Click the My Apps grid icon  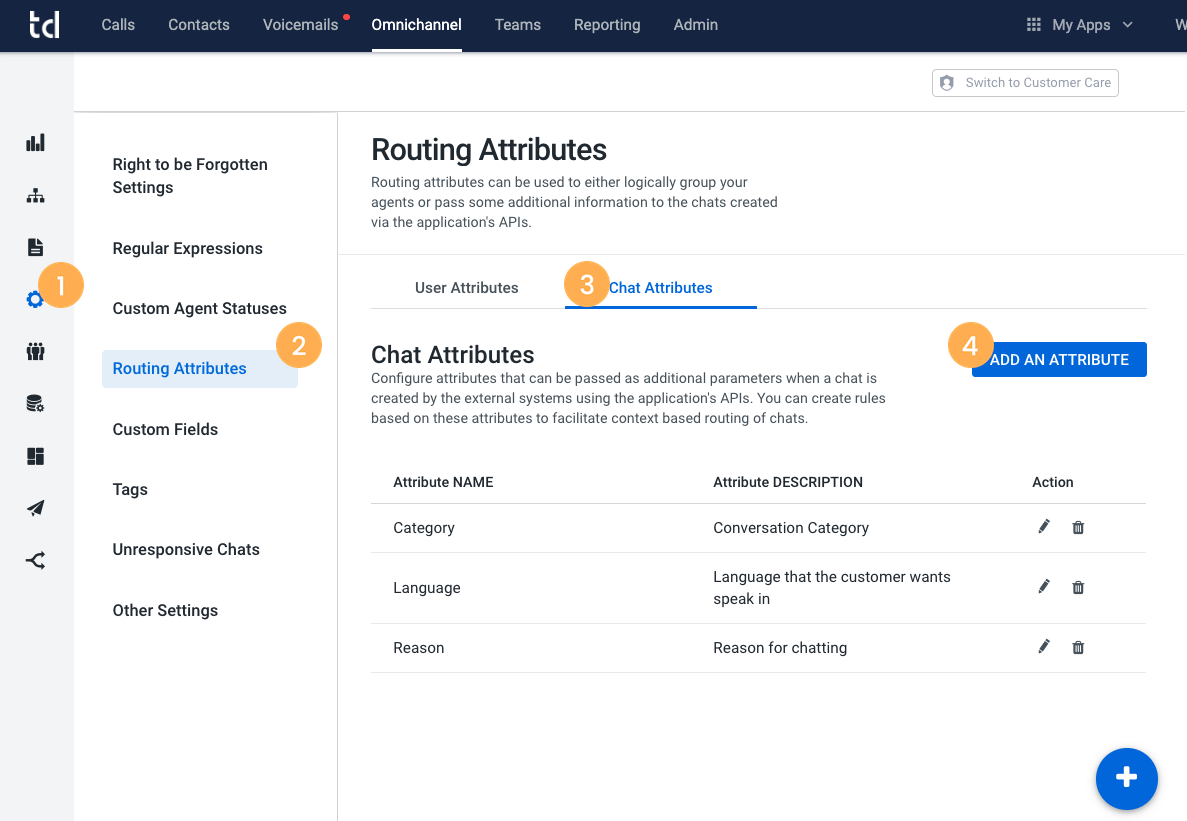1033,25
